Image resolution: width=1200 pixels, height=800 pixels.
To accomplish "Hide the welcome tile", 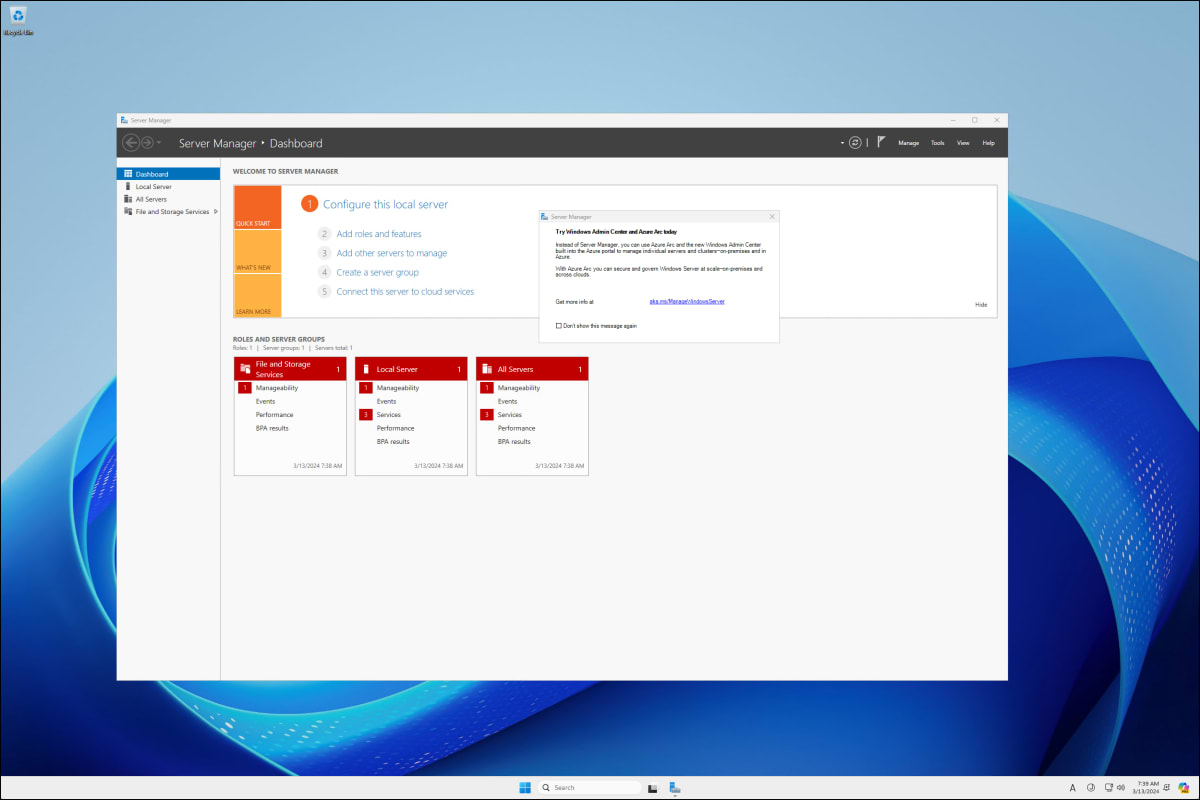I will point(981,304).
